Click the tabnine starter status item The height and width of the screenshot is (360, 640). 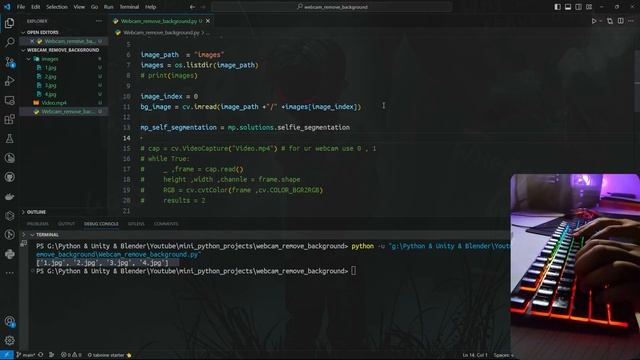pos(109,355)
